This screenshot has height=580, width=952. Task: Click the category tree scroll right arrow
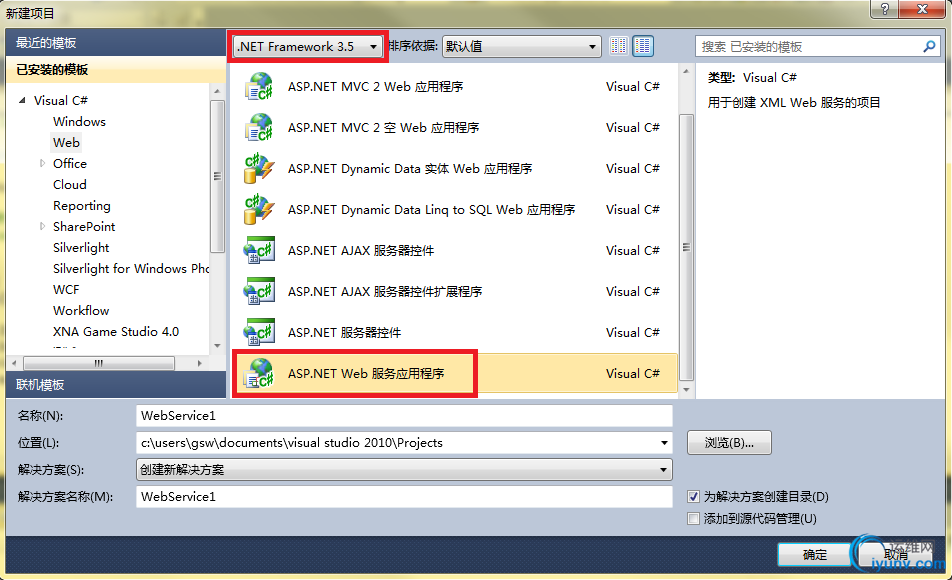[199, 363]
